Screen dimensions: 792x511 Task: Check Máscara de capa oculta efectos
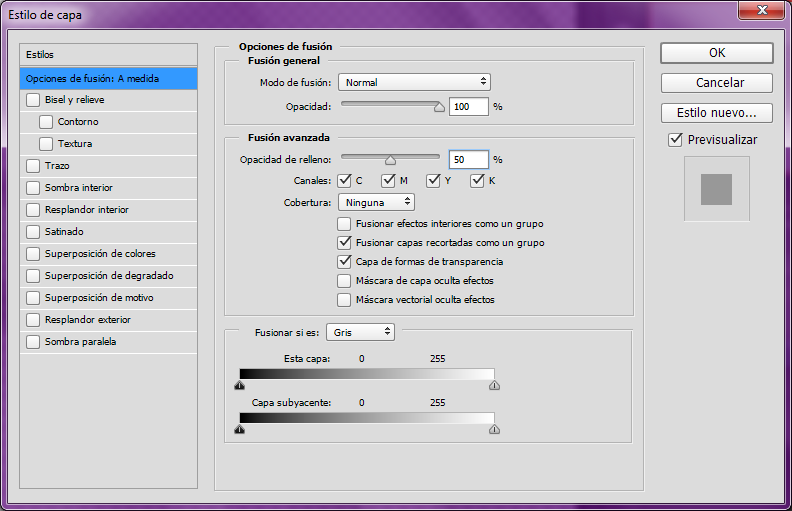[x=344, y=281]
